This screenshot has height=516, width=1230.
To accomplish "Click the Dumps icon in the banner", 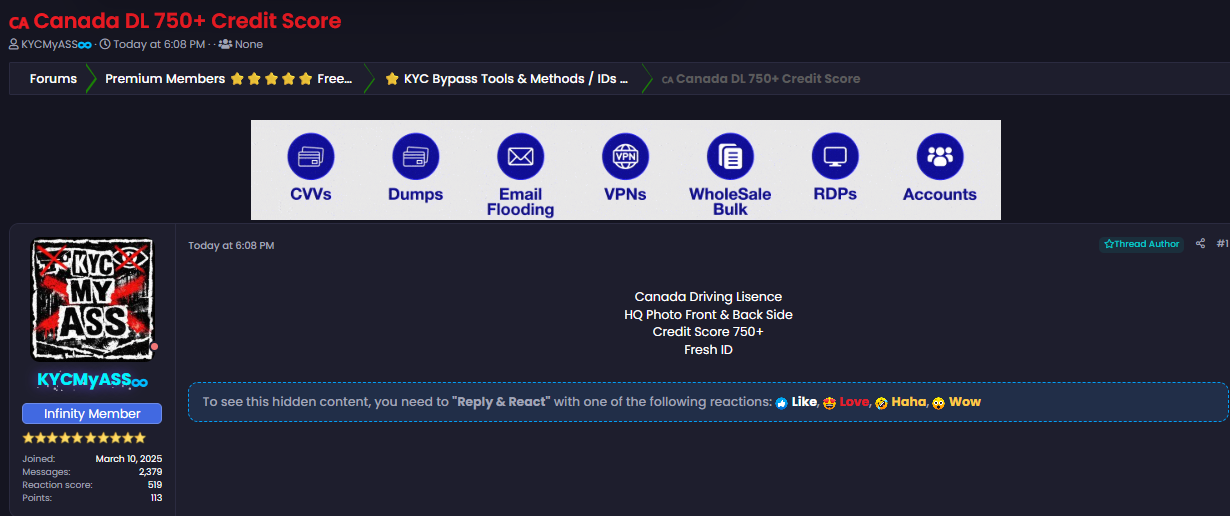I will click(x=415, y=157).
